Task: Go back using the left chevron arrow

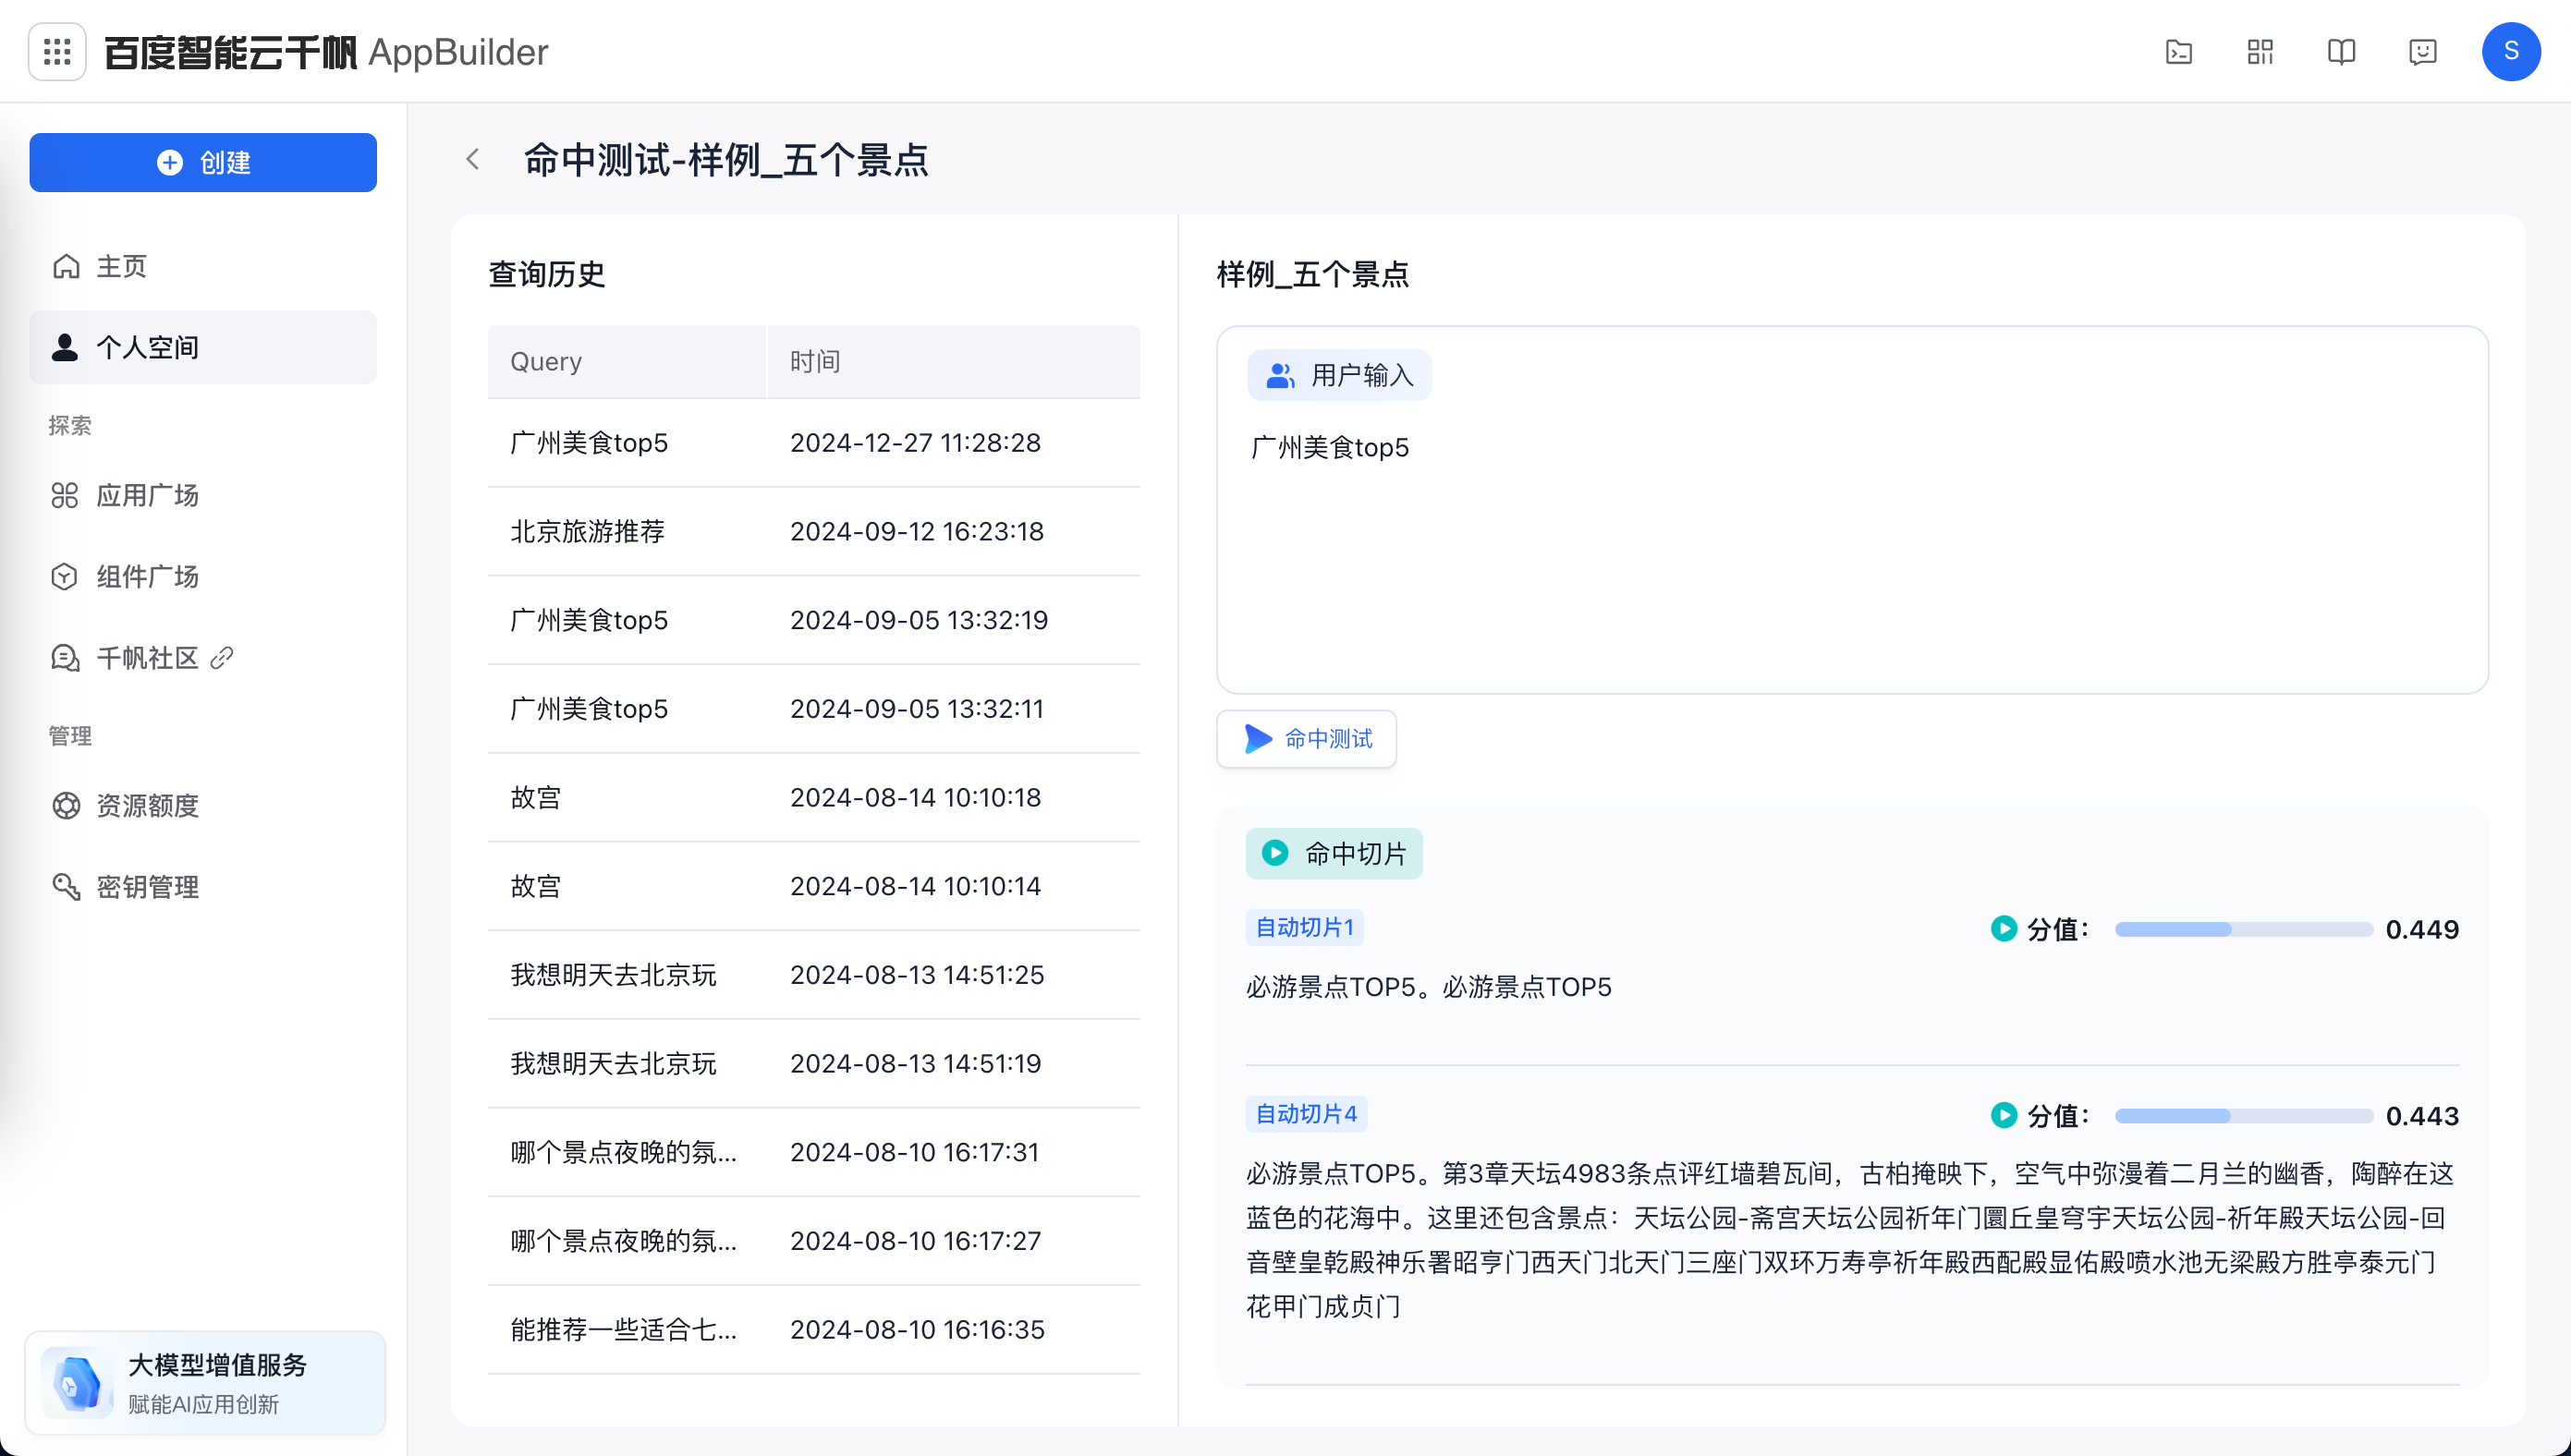Action: tap(473, 159)
